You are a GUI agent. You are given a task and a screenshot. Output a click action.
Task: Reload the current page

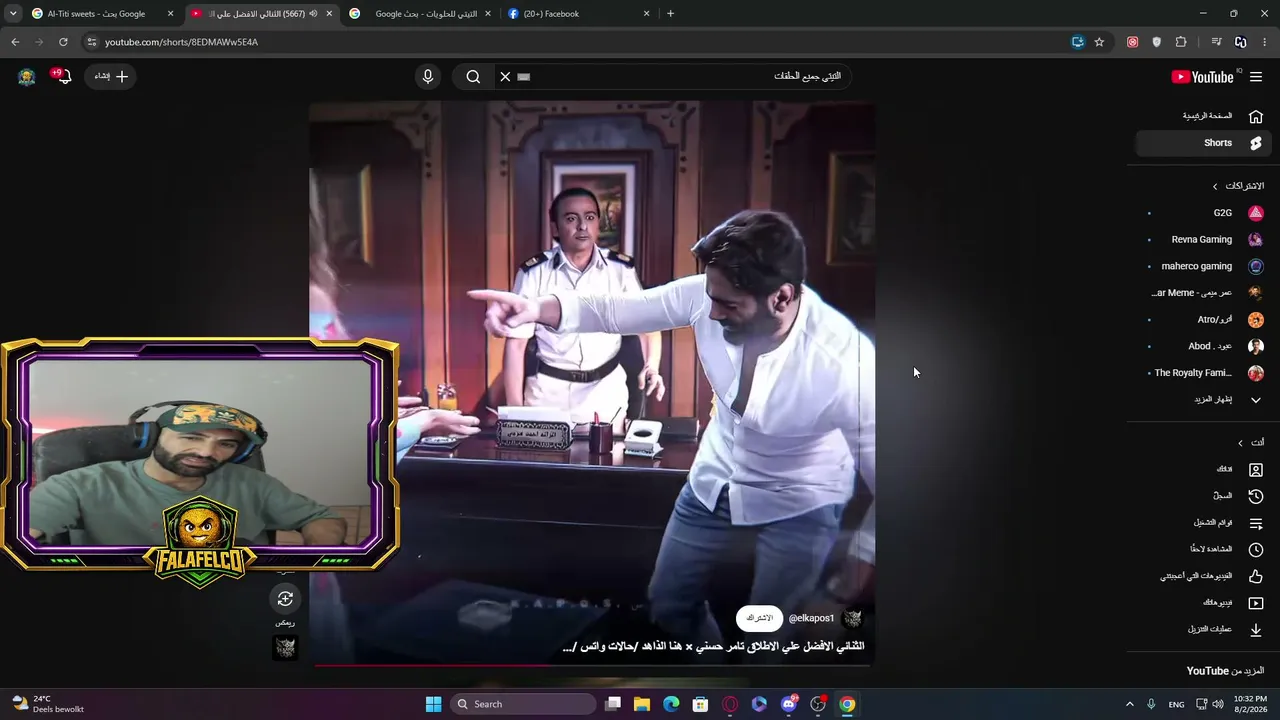[x=63, y=42]
